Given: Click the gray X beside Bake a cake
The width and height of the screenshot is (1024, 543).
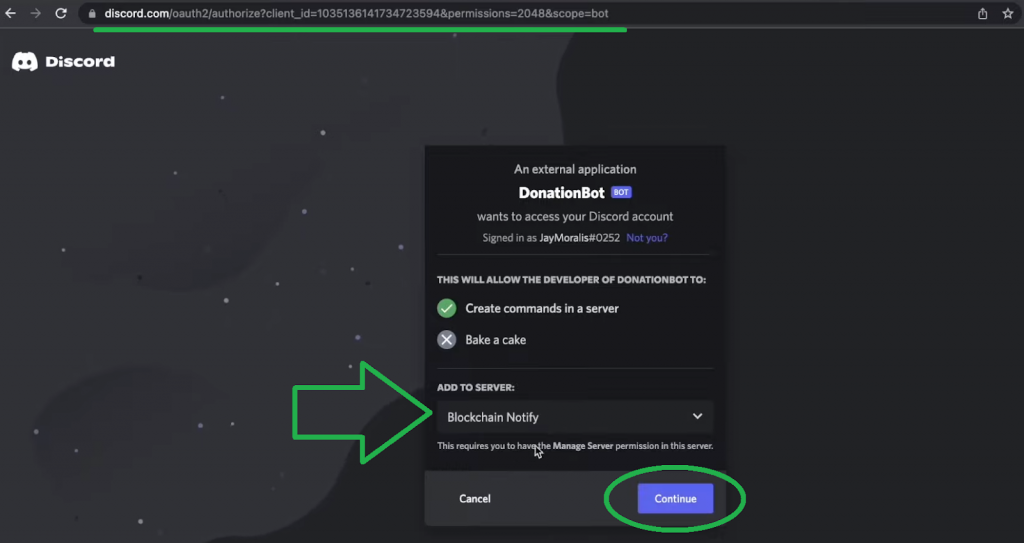Looking at the screenshot, I should coord(447,340).
